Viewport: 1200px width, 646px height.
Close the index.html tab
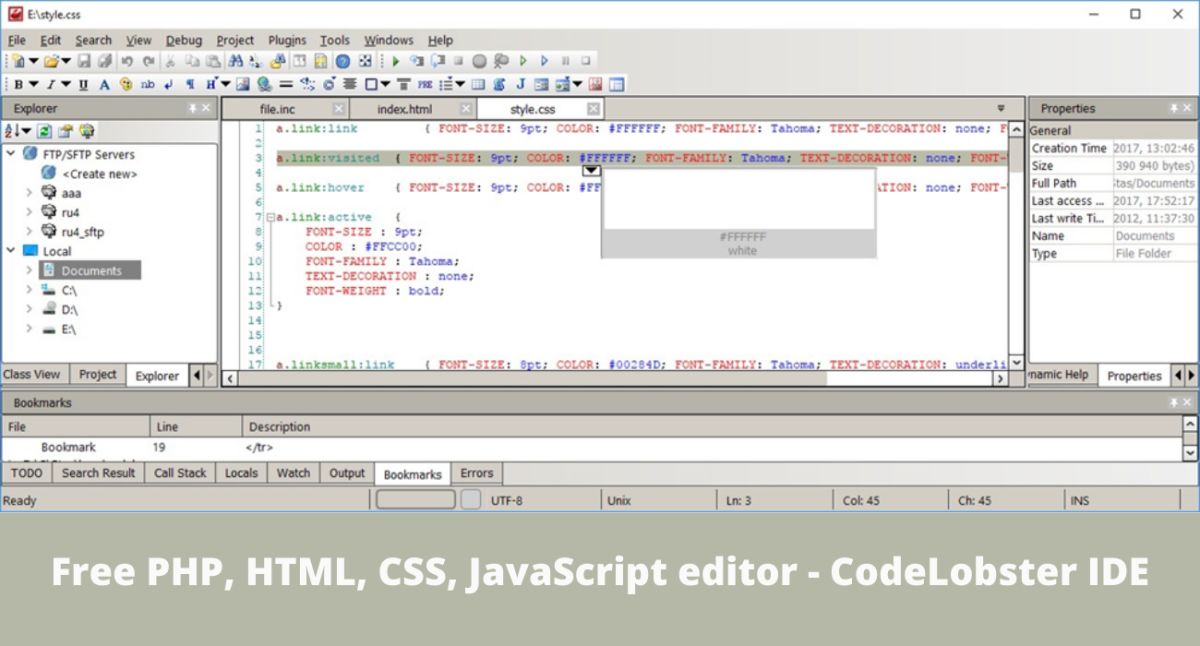tap(466, 109)
